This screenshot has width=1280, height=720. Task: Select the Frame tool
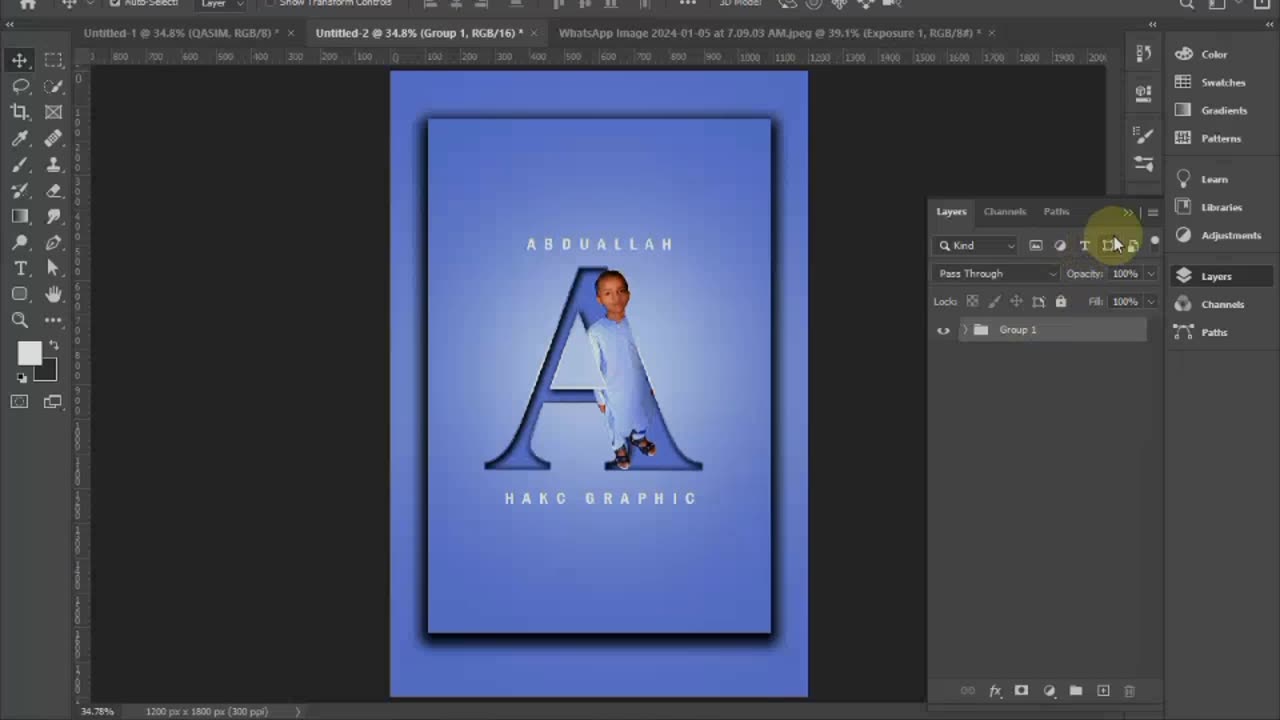point(54,112)
